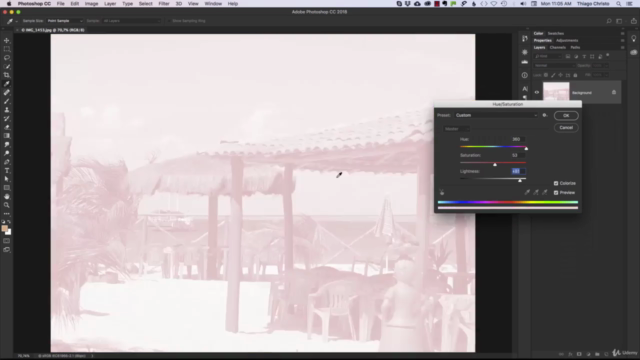Toggle shape layer filter in Layers panel

(x=592, y=56)
